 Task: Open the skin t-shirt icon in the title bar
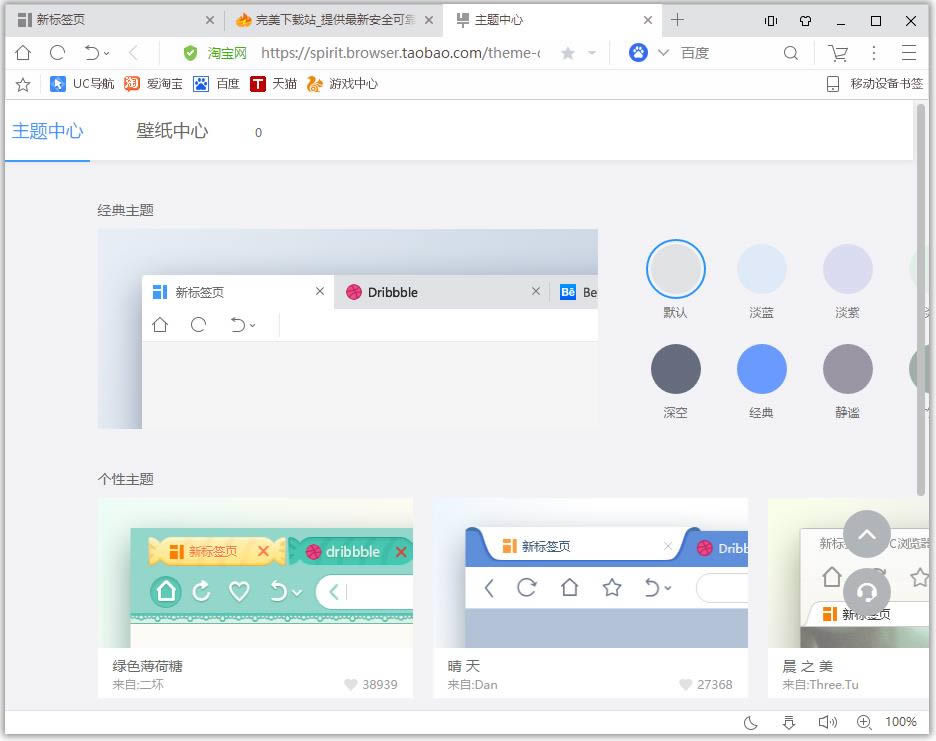805,20
